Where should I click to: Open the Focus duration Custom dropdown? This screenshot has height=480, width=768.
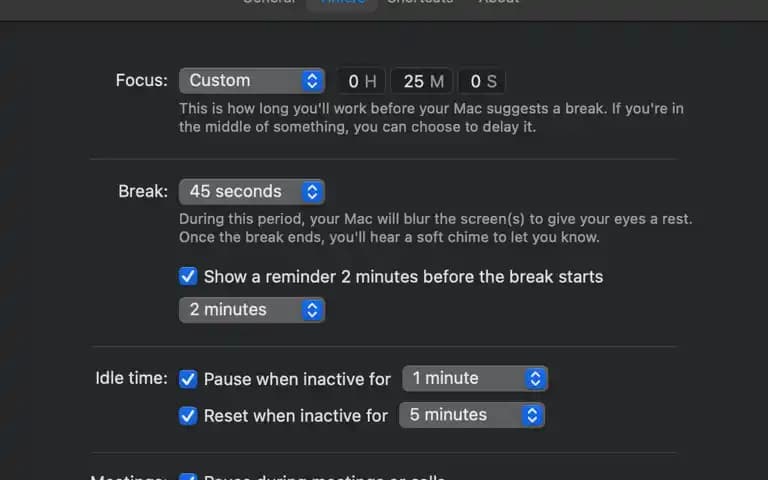coord(252,81)
